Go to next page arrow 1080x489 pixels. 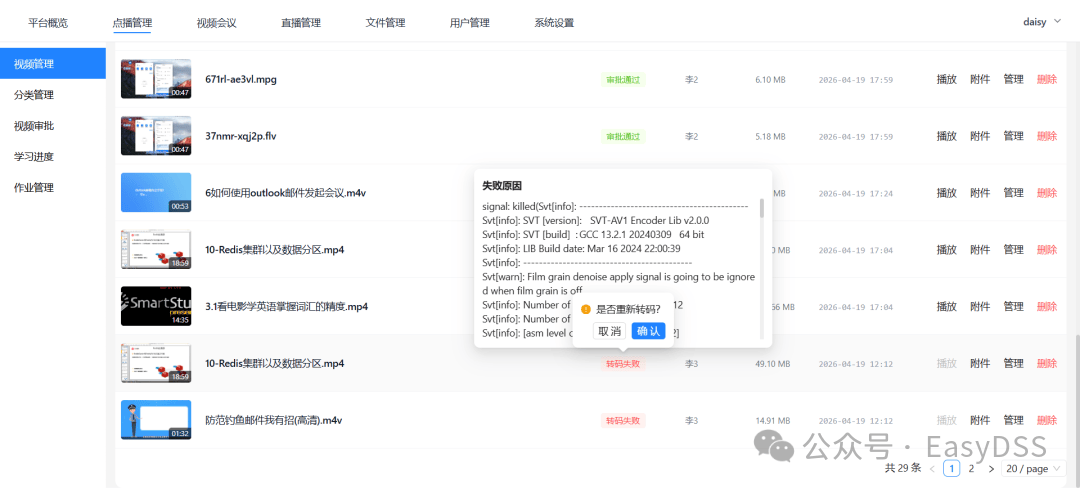pos(990,469)
